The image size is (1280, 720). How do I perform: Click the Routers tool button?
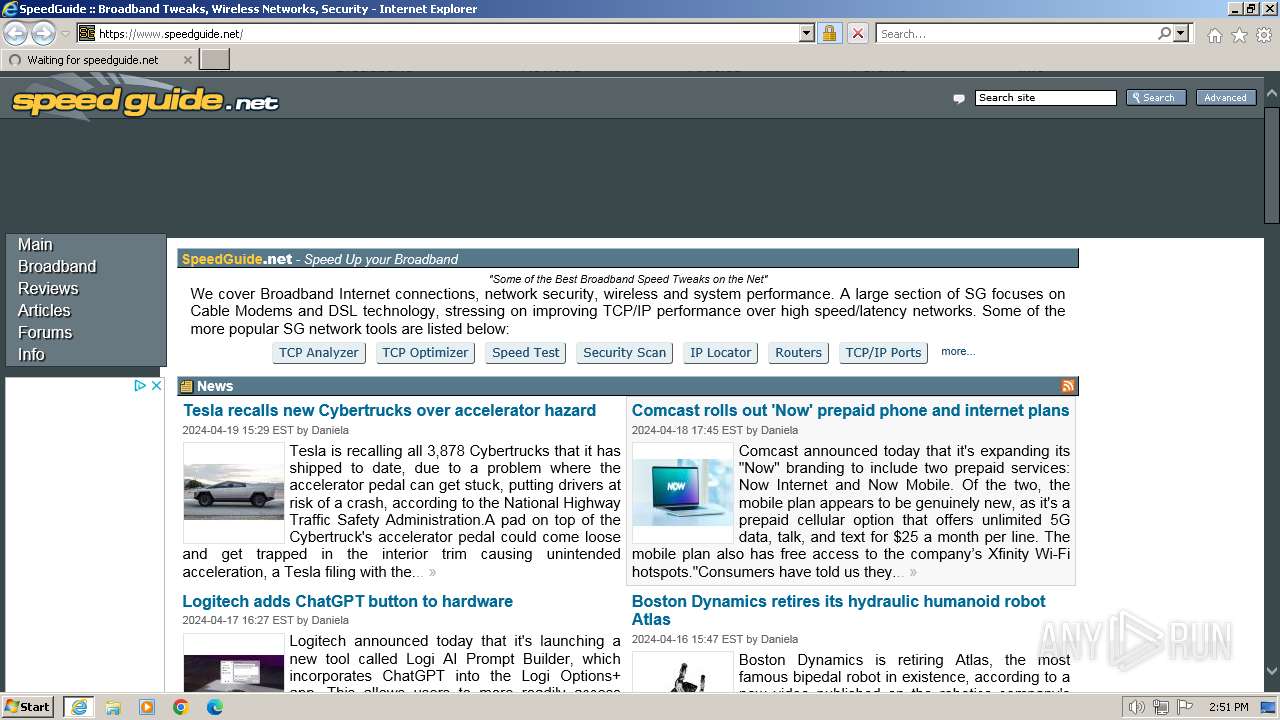[798, 353]
